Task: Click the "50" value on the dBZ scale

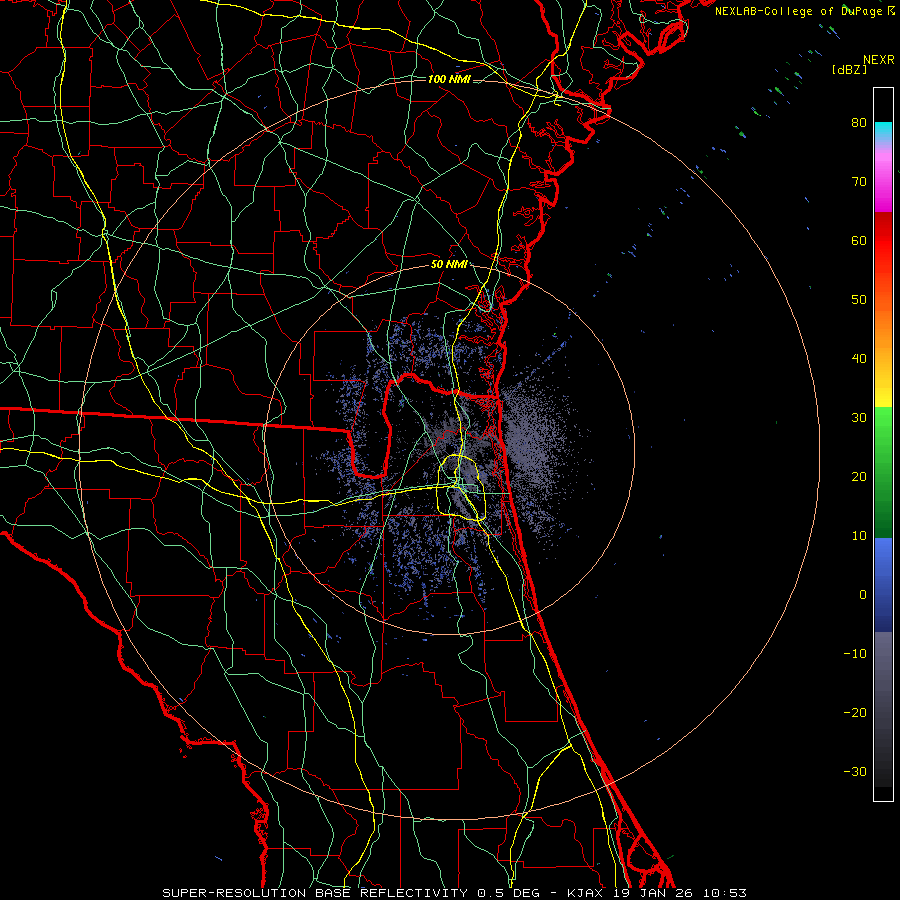Action: pos(859,300)
